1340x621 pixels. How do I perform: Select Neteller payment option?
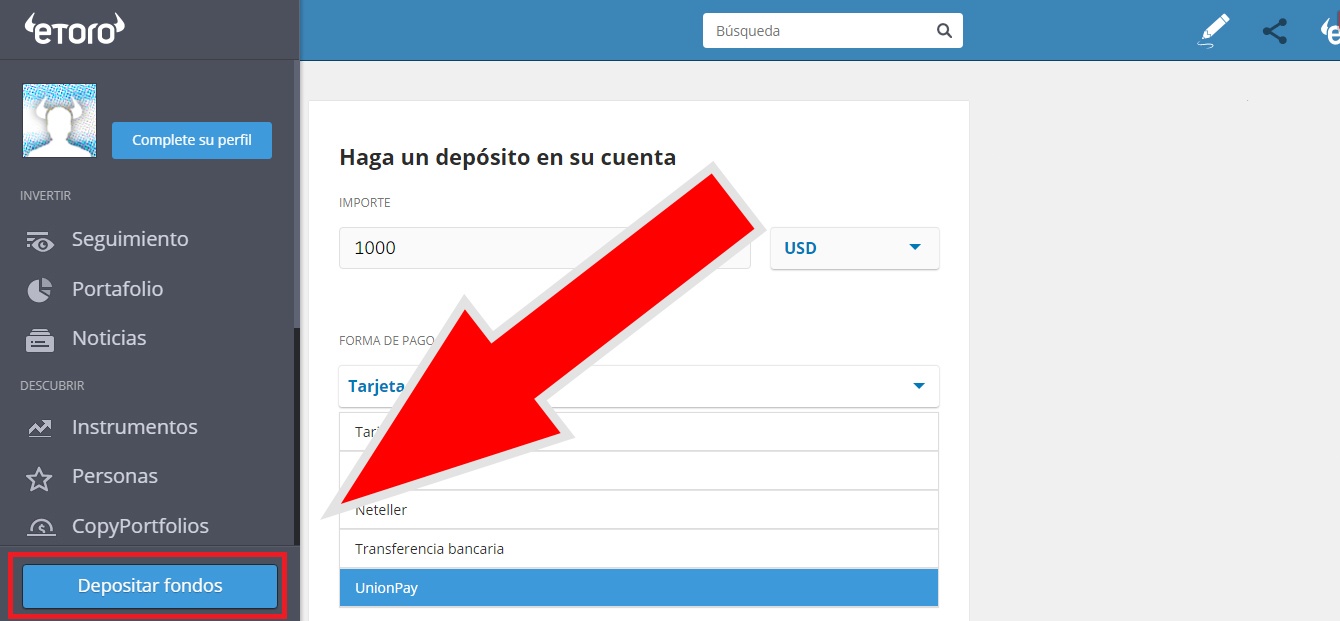639,510
